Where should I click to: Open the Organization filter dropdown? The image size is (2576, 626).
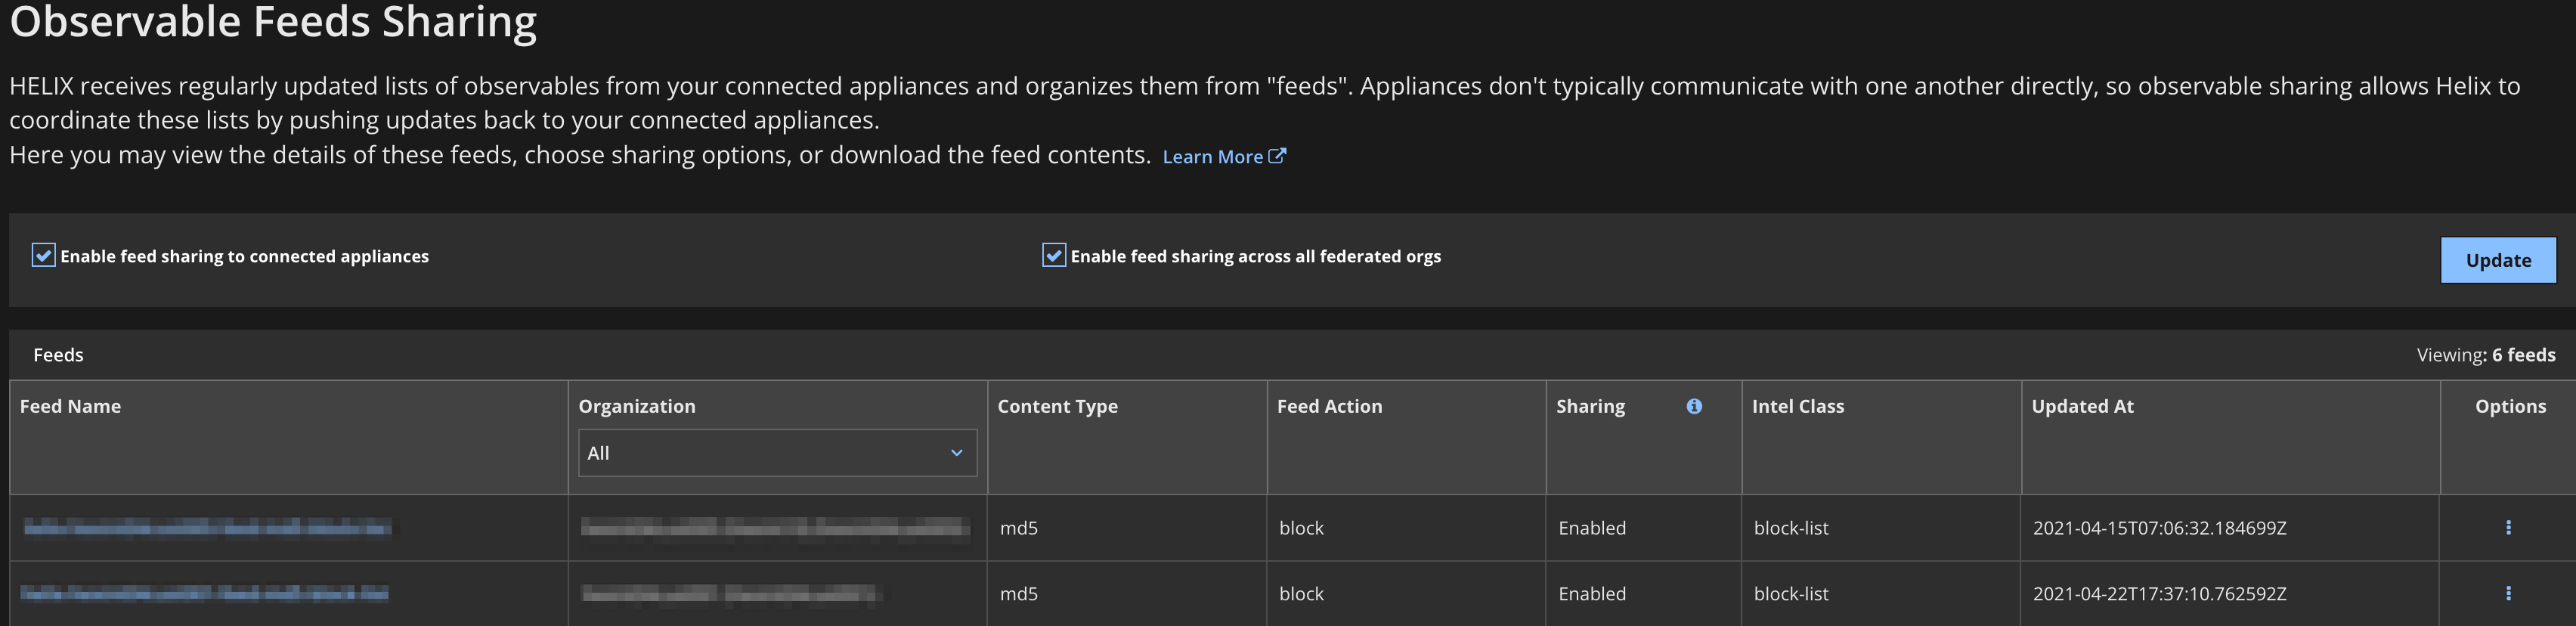(777, 453)
